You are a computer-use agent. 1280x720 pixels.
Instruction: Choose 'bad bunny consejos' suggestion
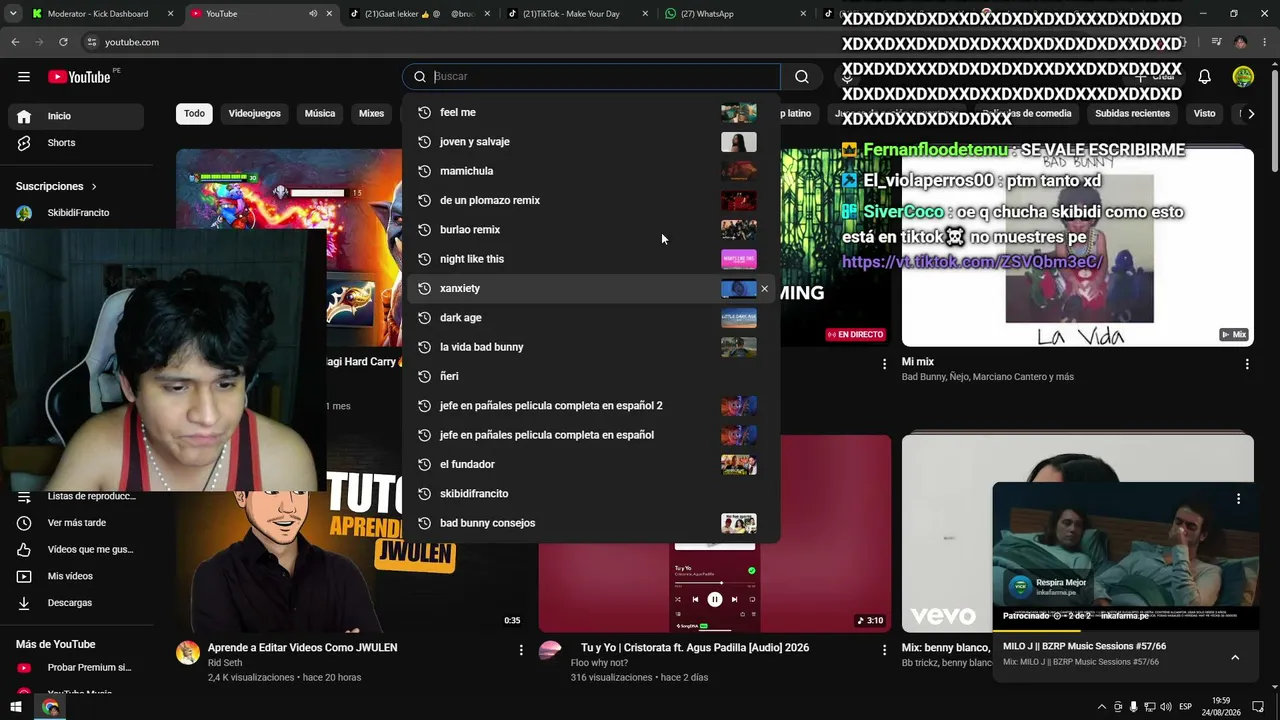[x=591, y=523]
